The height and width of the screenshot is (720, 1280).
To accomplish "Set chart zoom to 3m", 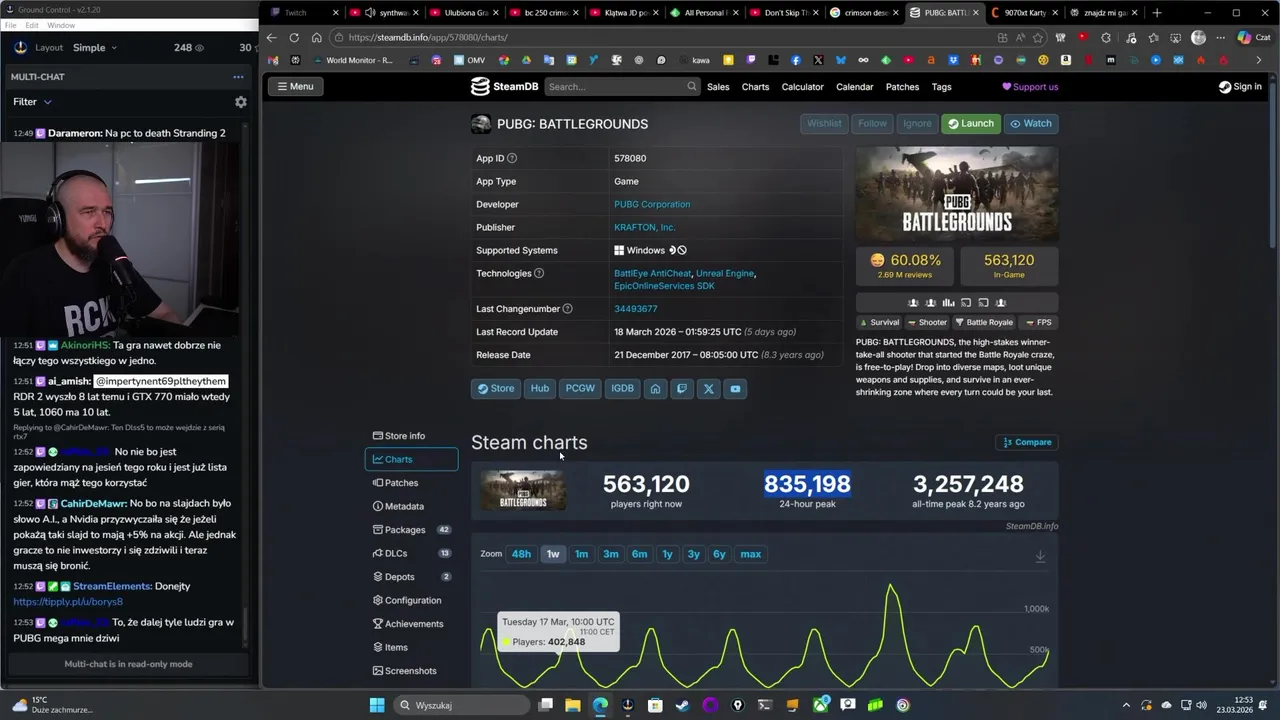I will click(x=610, y=554).
